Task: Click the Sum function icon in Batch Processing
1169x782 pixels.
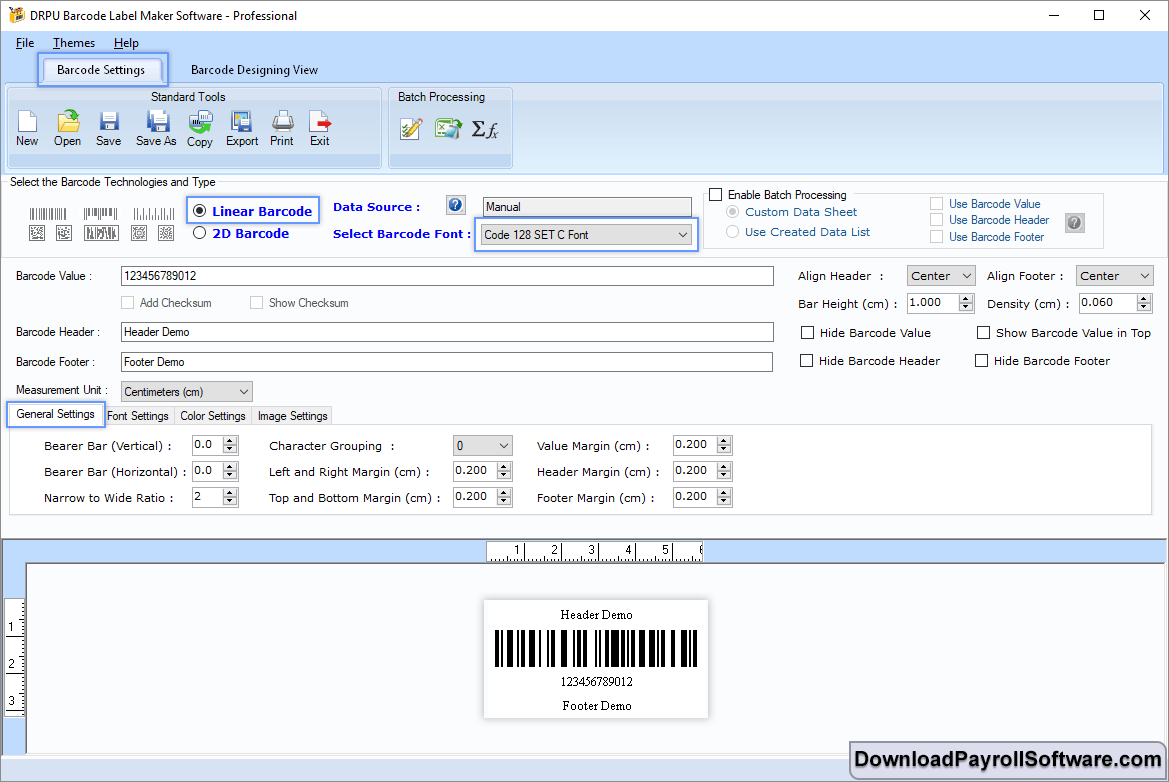Action: (487, 128)
